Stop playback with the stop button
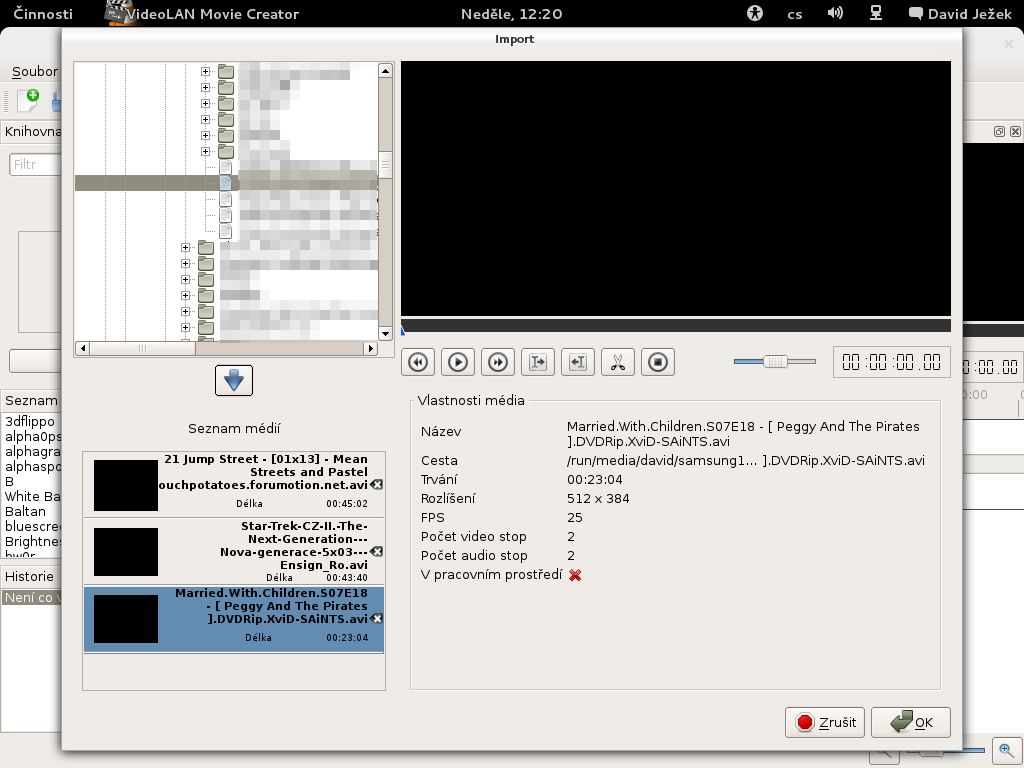 tap(658, 362)
